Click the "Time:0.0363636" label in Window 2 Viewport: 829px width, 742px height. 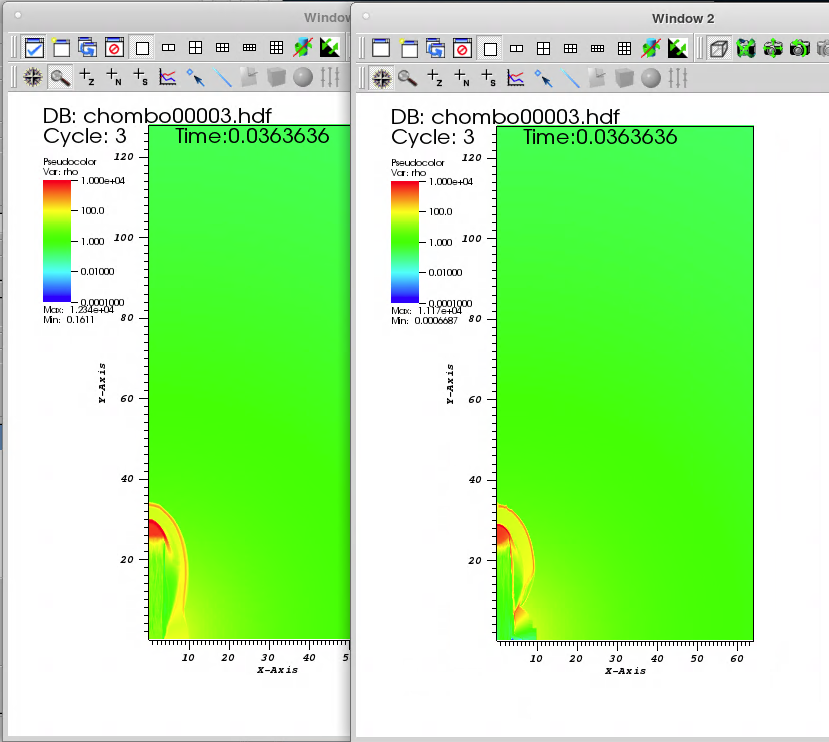tap(600, 137)
